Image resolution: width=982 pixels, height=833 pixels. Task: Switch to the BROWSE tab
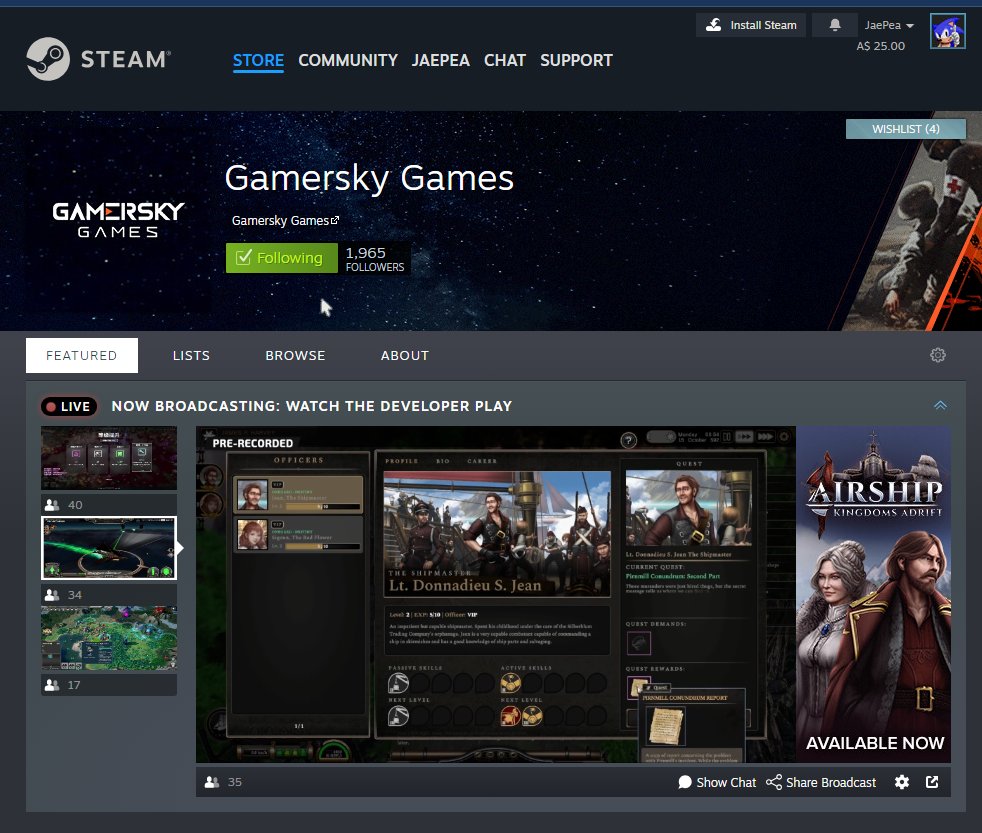click(x=295, y=355)
